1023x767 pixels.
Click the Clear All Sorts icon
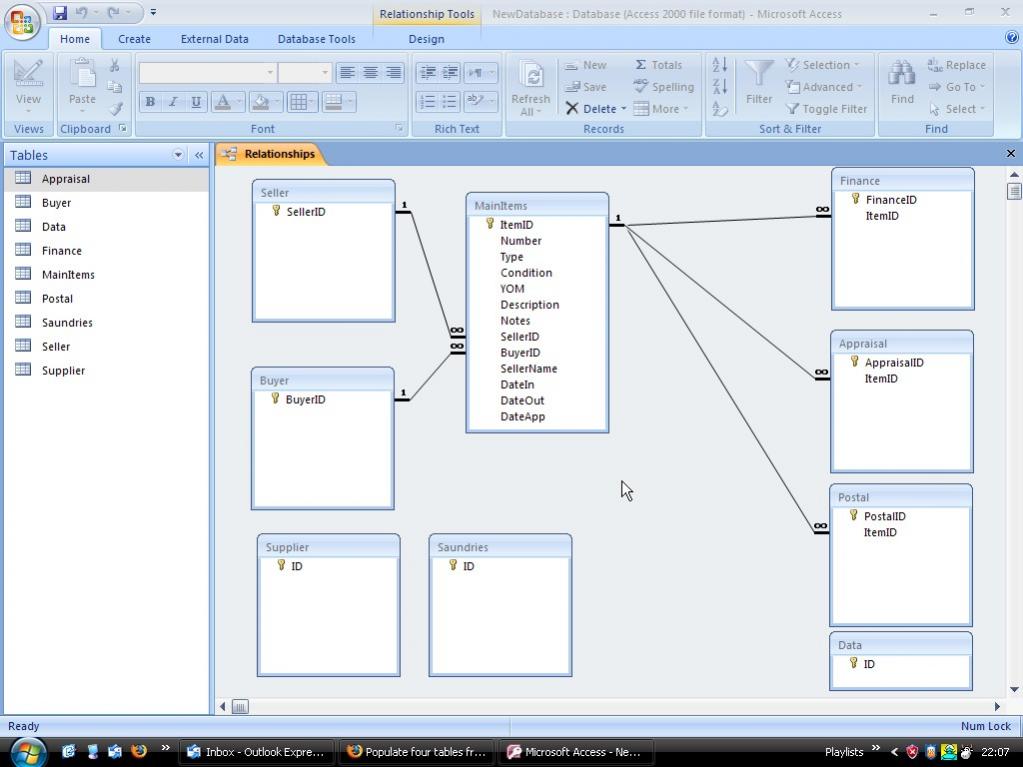point(720,109)
